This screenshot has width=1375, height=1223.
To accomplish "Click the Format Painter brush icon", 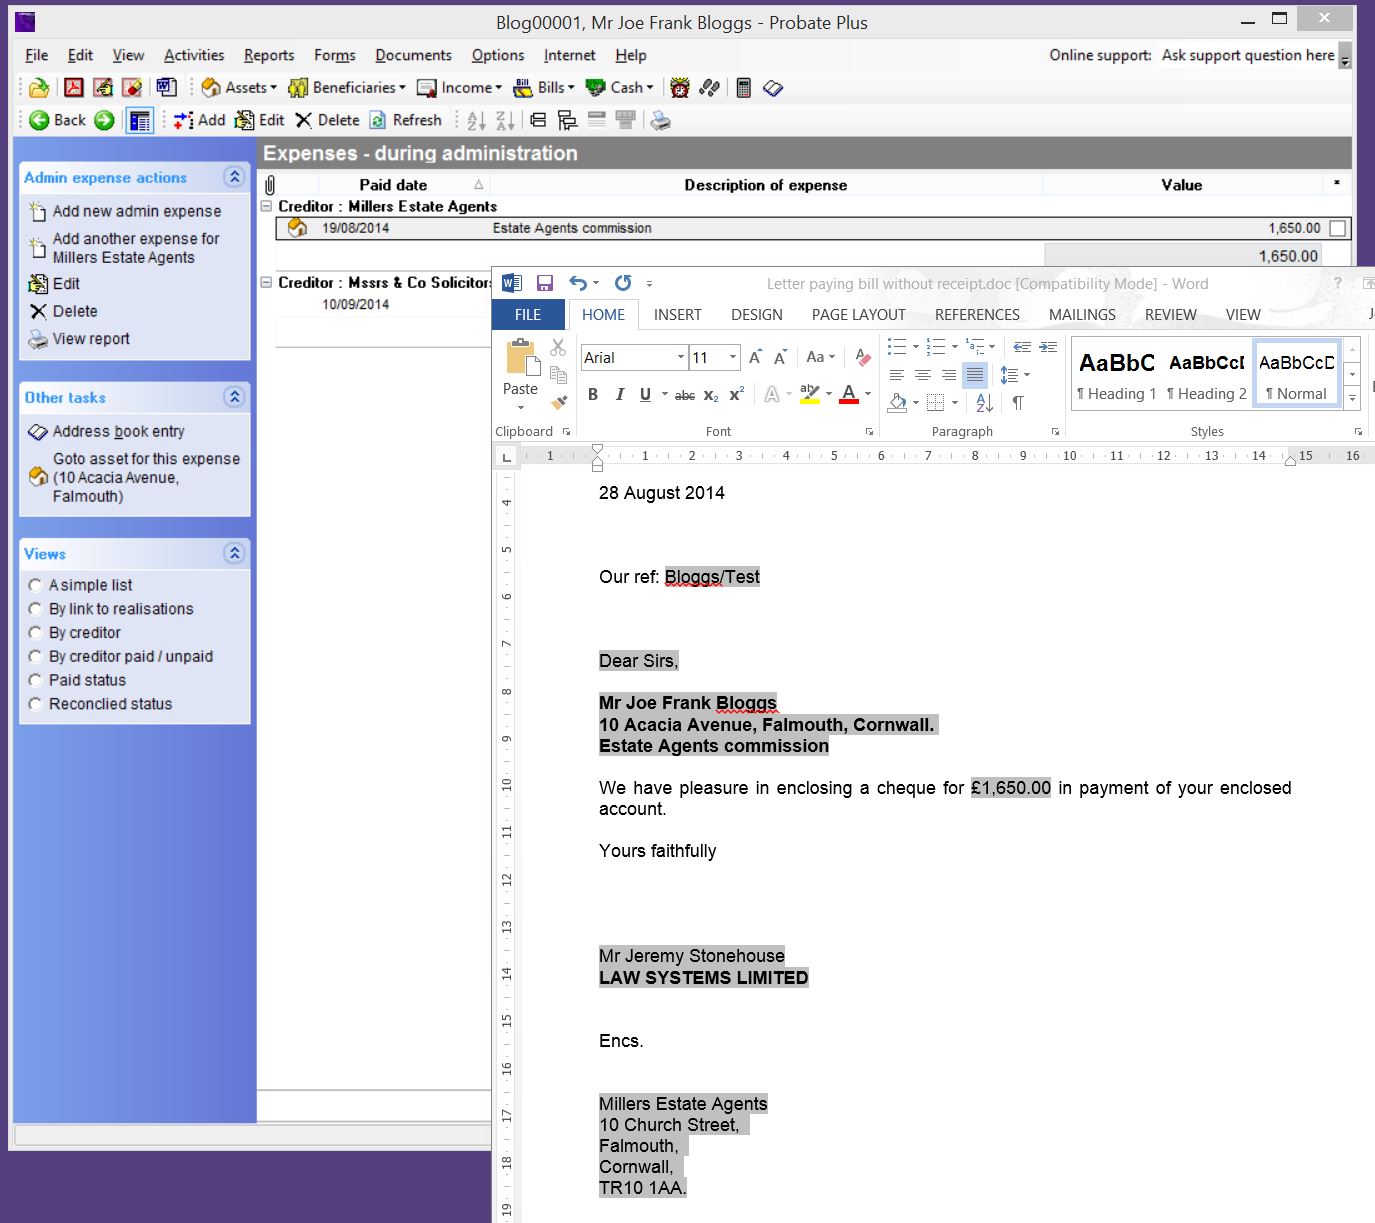I will point(559,402).
